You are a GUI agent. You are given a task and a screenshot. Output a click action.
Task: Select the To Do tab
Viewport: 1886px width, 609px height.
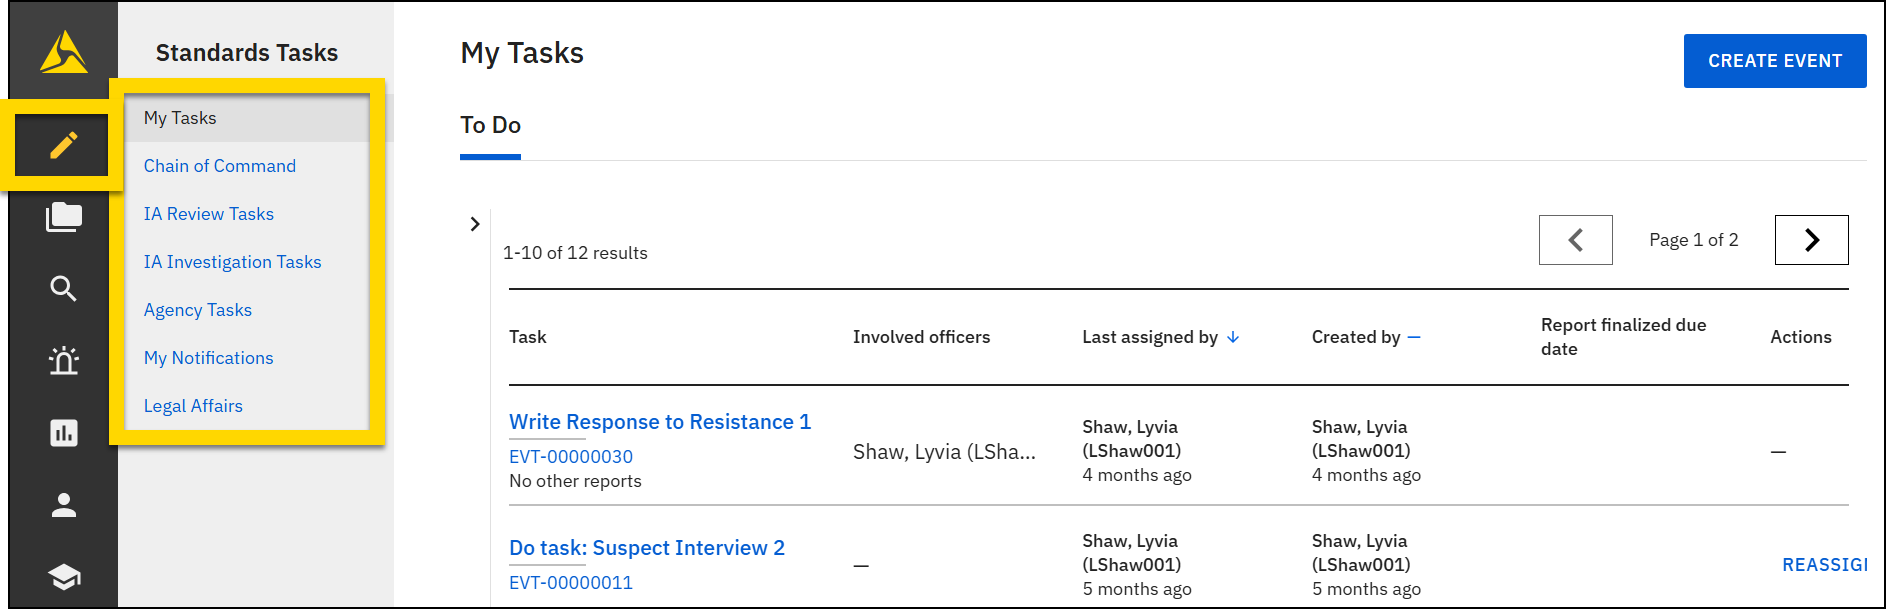tap(490, 126)
